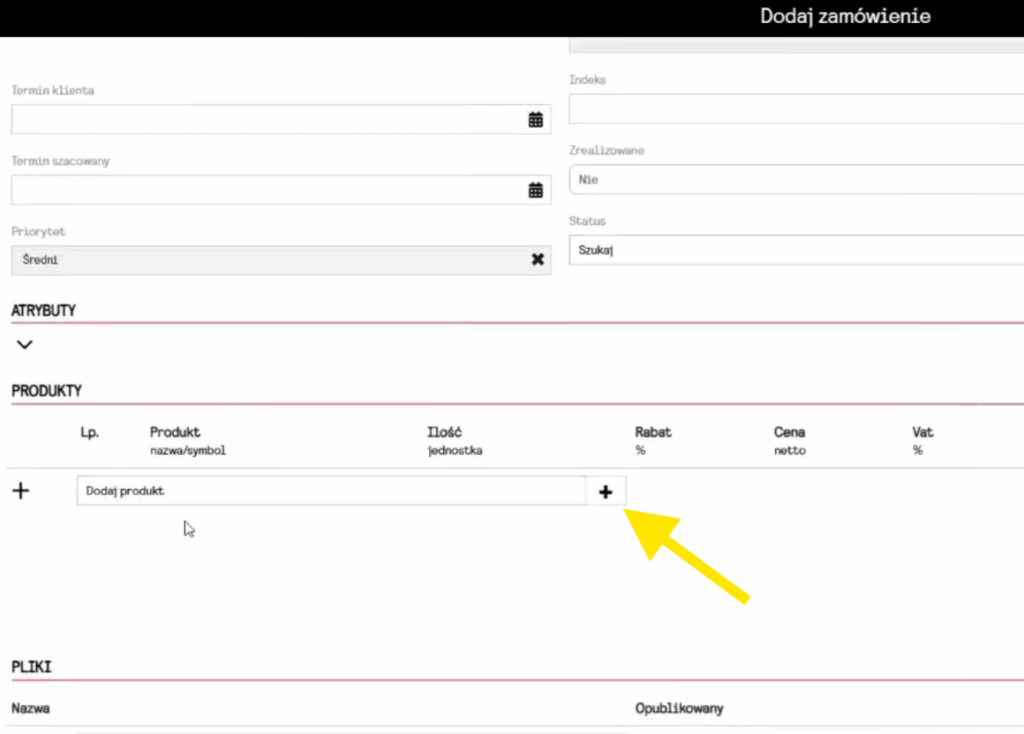The image size is (1024, 734).
Task: Clear the Priorytet value Średni
Action: tap(537, 260)
